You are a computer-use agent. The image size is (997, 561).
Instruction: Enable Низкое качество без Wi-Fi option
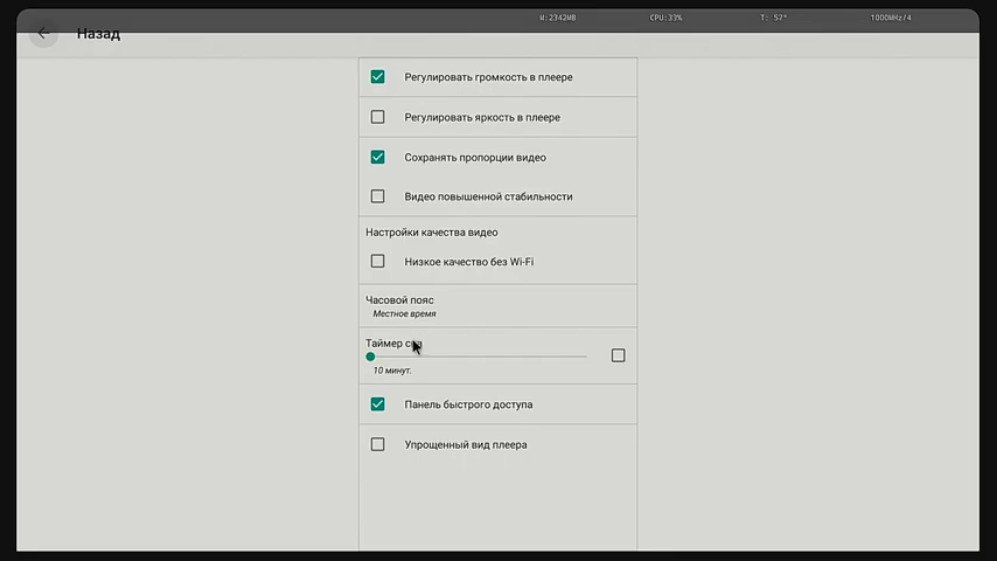(377, 261)
